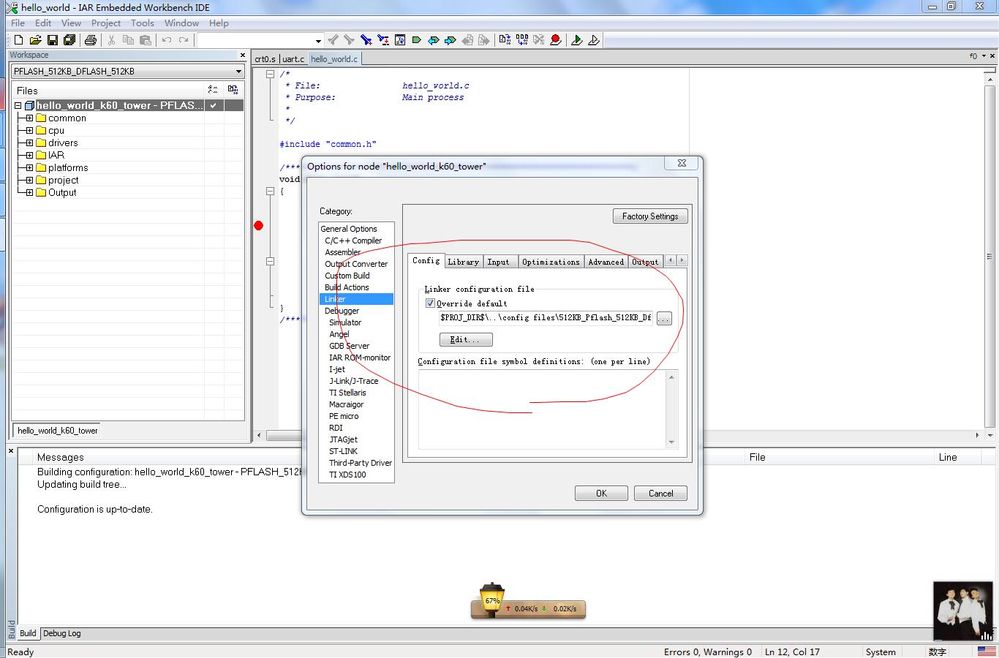Image resolution: width=999 pixels, height=658 pixels.
Task: Click the configuration column icon in Files header
Action: 213,90
